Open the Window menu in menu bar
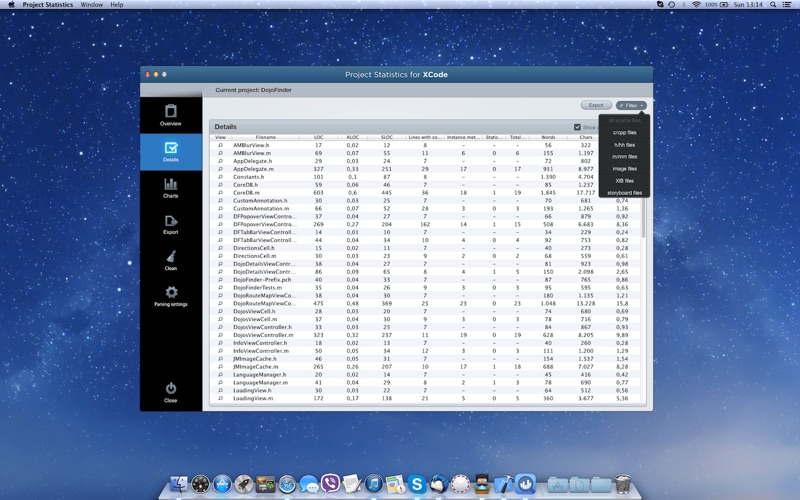The width and height of the screenshot is (800, 500). pos(92,5)
